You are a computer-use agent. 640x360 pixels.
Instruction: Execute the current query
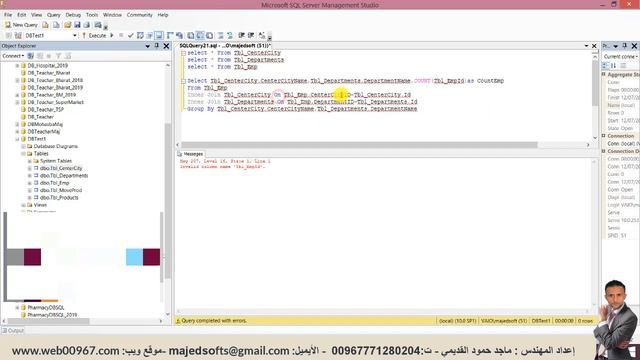[94, 36]
